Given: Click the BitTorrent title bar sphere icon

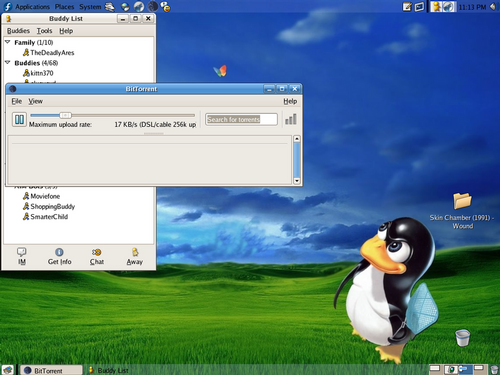Looking at the screenshot, I should [x=12, y=89].
